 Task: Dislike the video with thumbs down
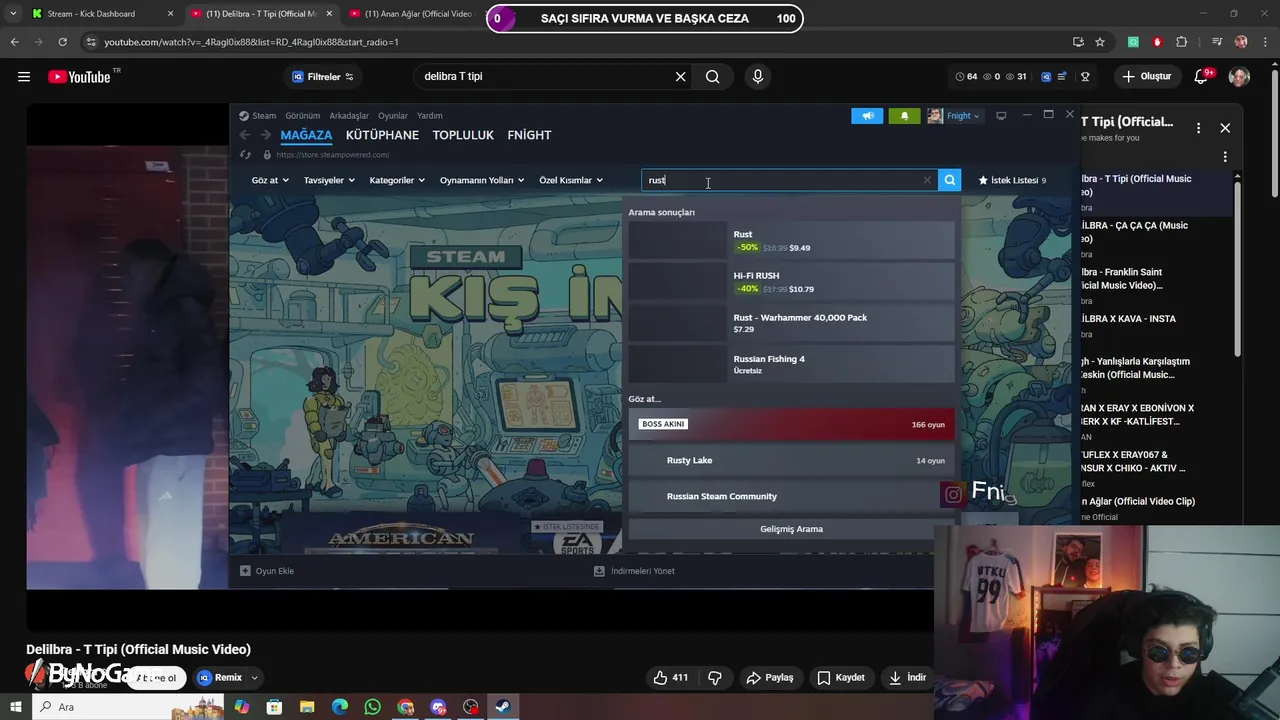pyautogui.click(x=715, y=678)
